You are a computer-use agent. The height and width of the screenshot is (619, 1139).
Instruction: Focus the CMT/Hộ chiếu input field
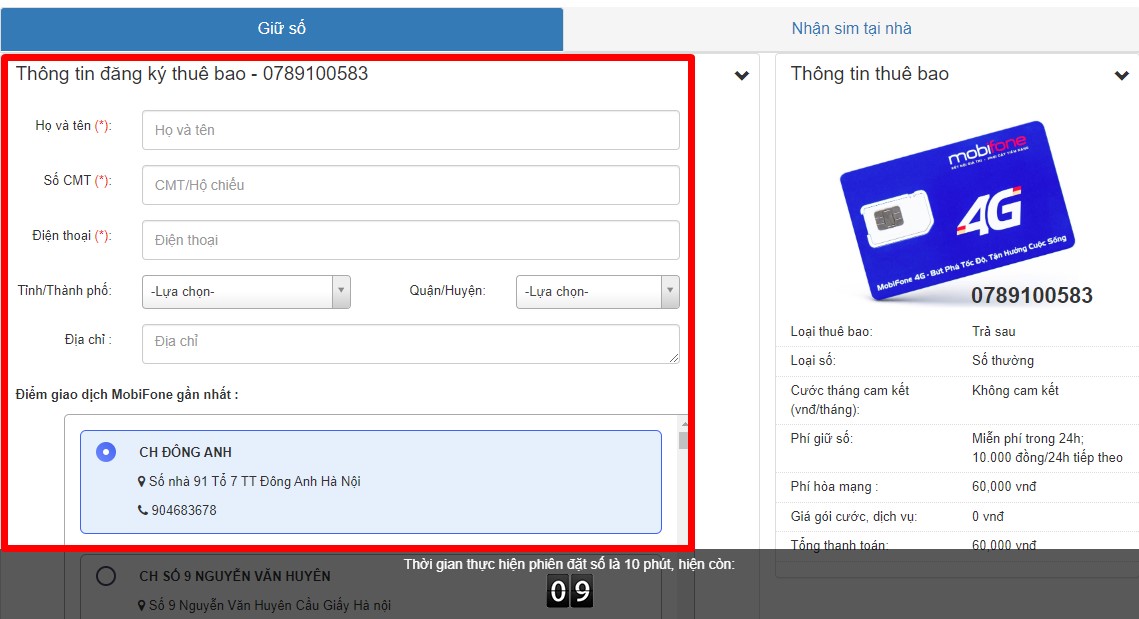click(x=410, y=185)
